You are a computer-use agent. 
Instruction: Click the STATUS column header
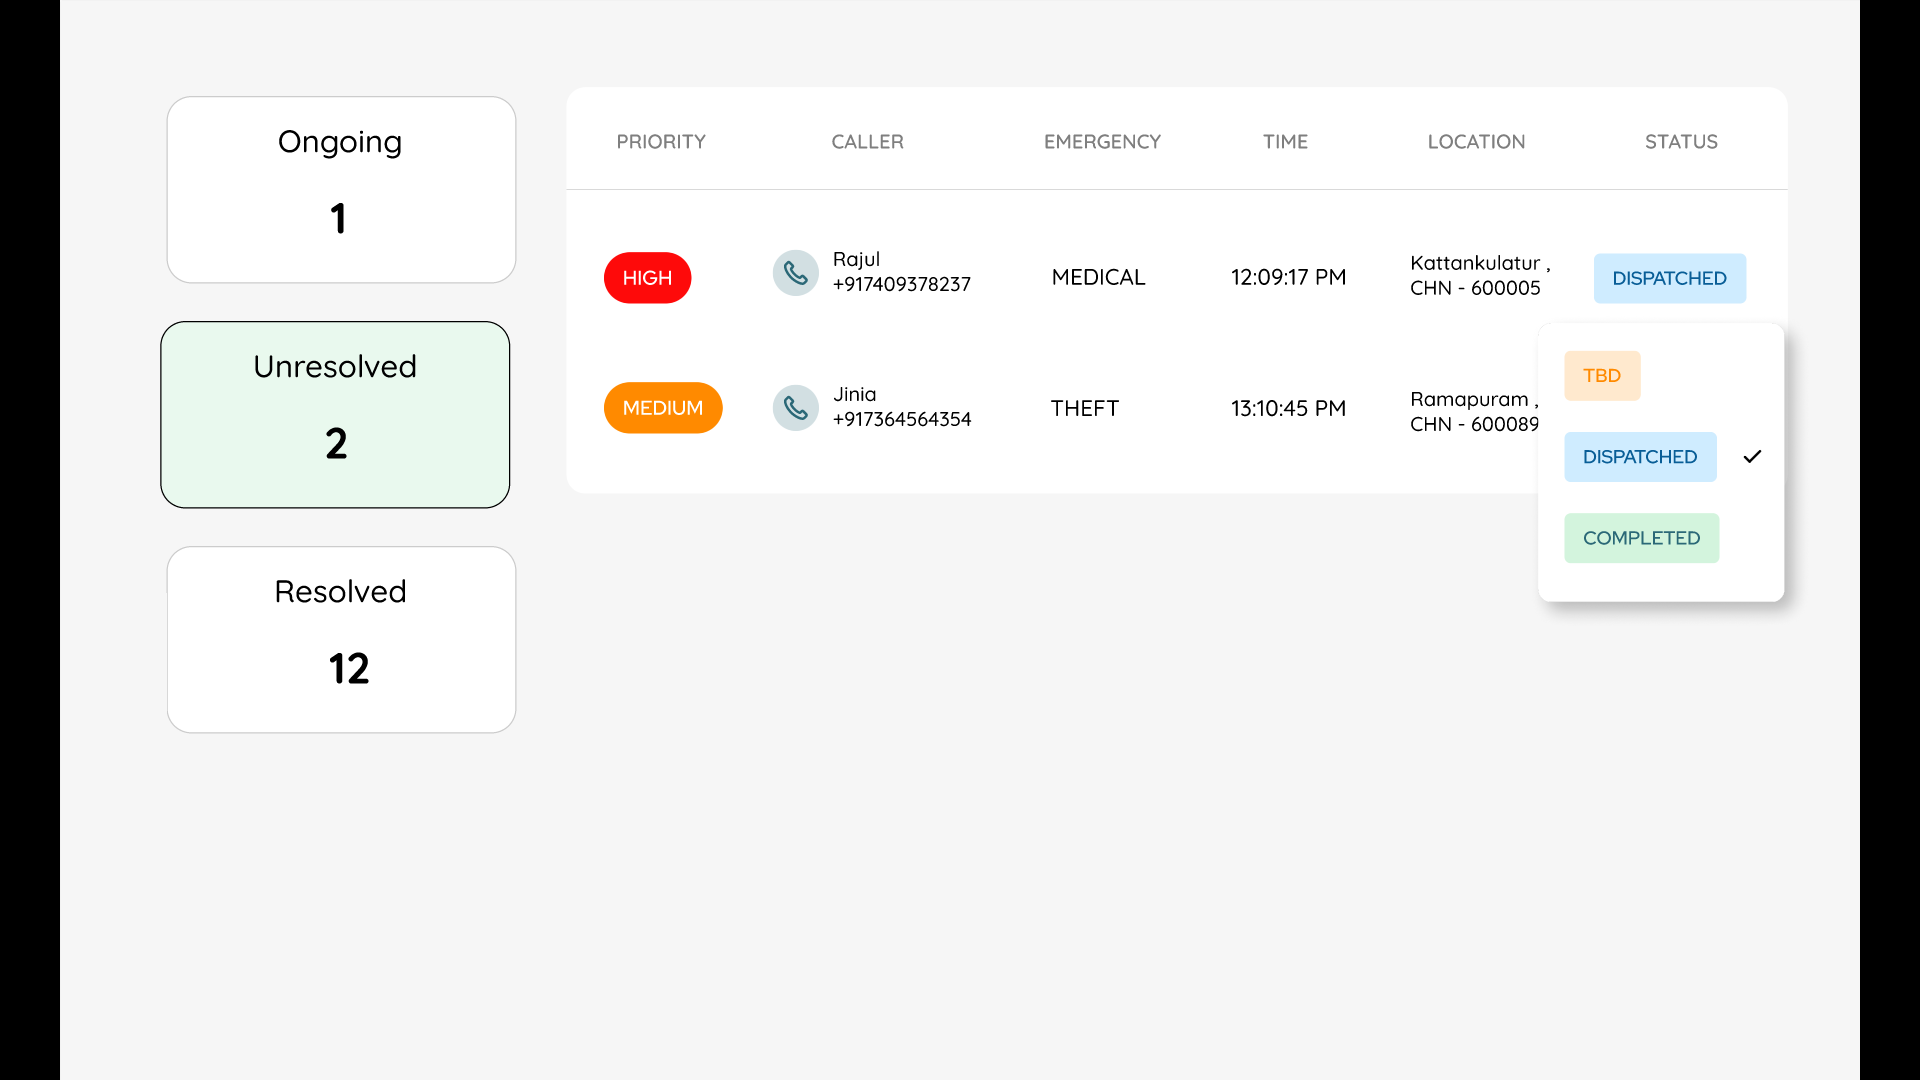coord(1680,141)
